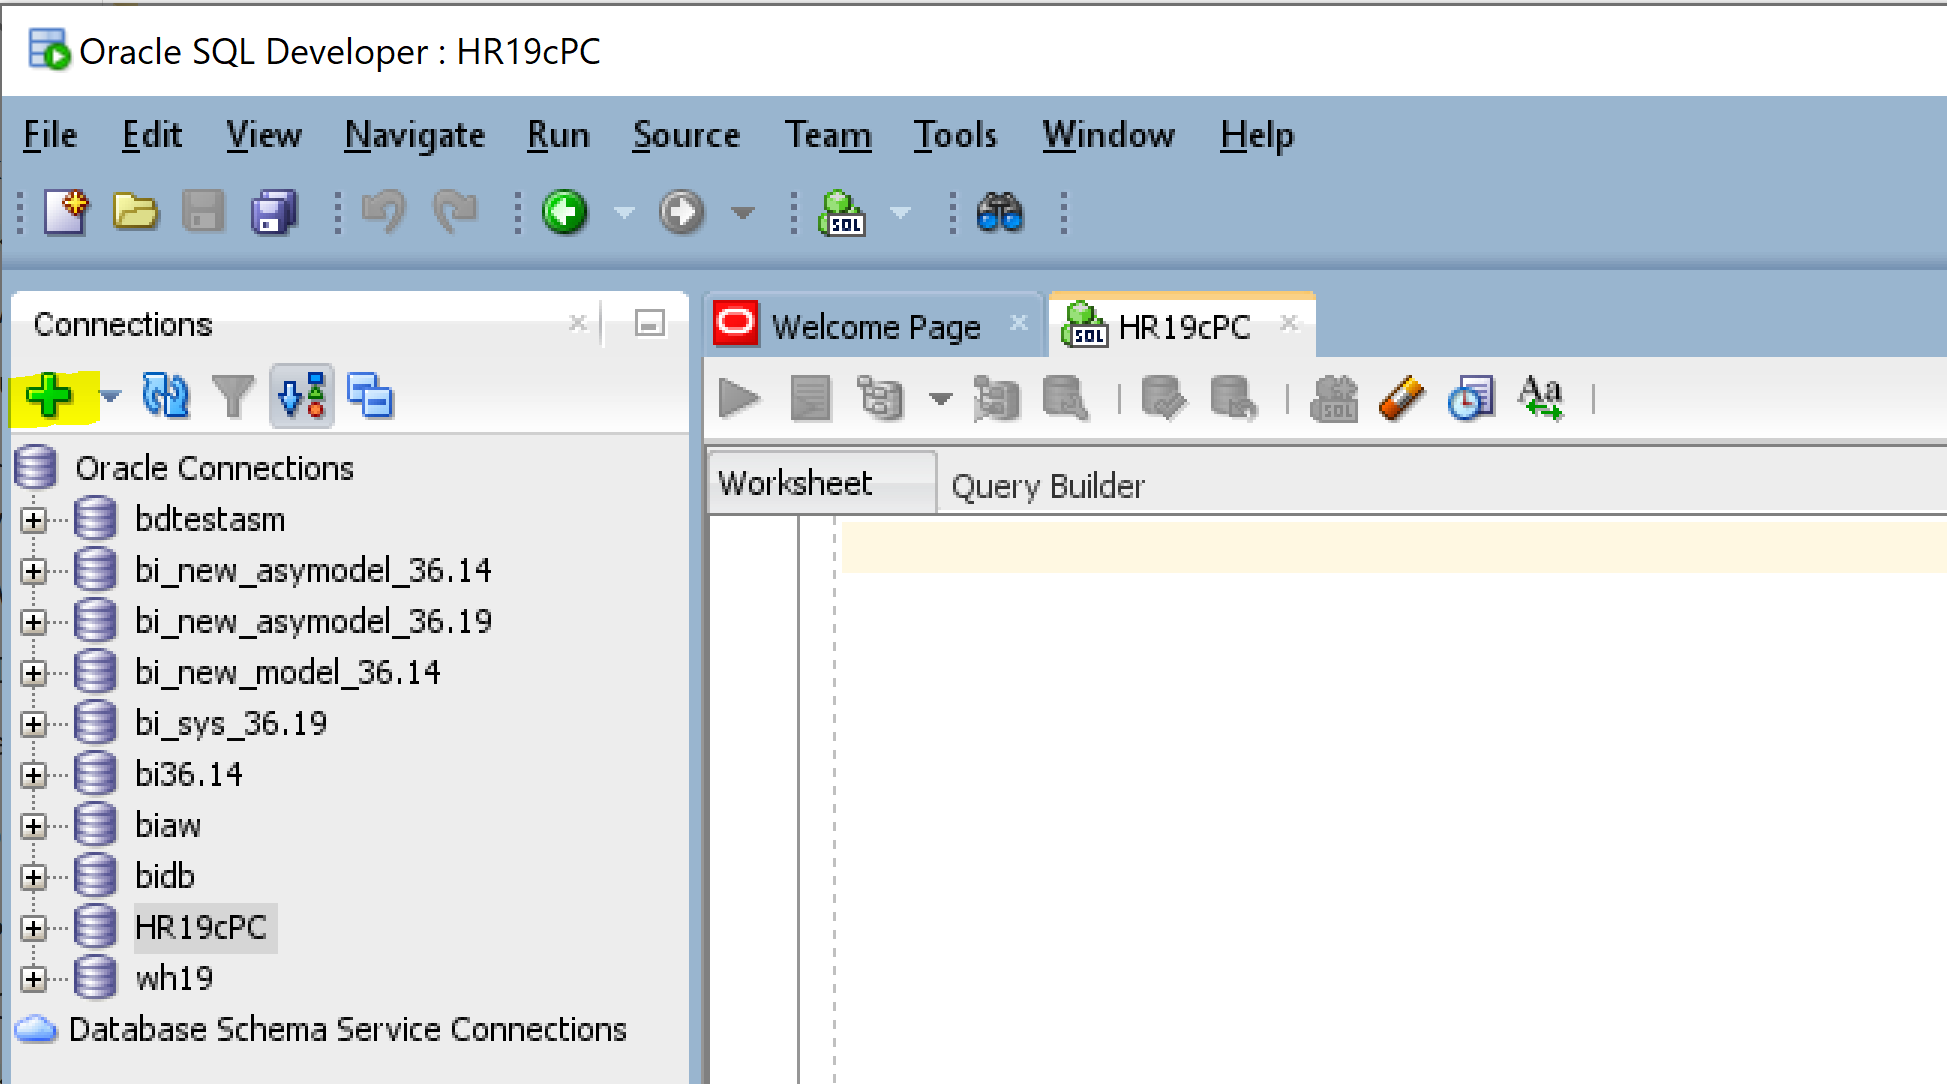Screen dimensions: 1947x1084
Task: Click the change case Aa icon
Action: pos(1541,398)
